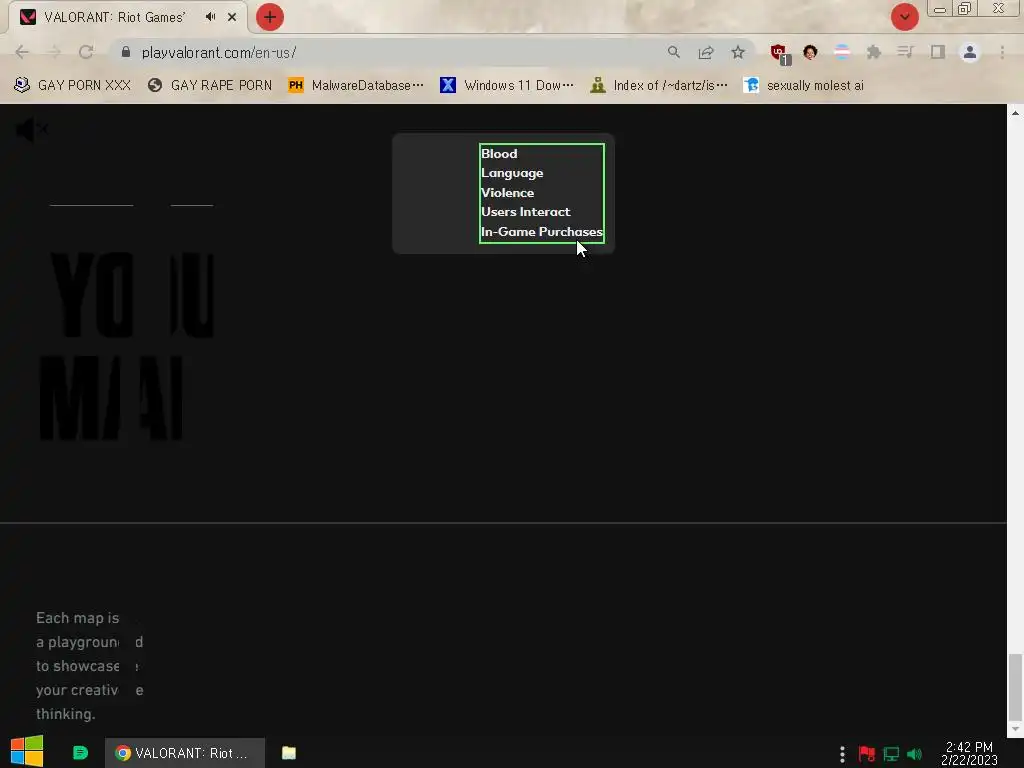Open the uBlock shield extension icon
Image resolution: width=1024 pixels, height=768 pixels.
(x=779, y=54)
